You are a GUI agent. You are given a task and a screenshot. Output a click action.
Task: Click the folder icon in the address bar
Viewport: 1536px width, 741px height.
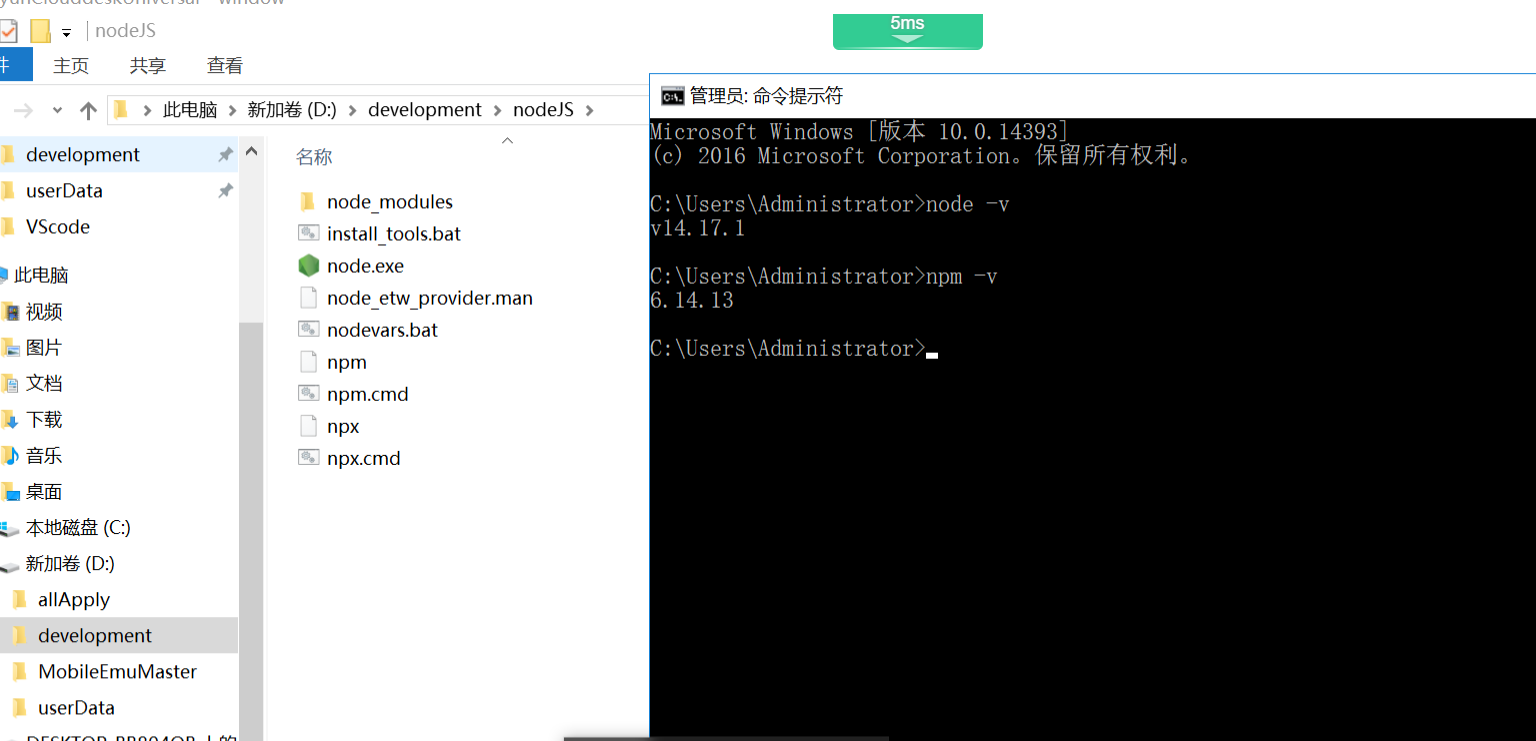(121, 109)
